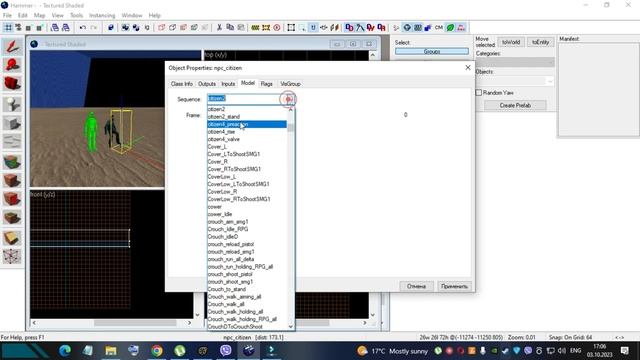Choose citizen2_stand sequence

(247, 117)
